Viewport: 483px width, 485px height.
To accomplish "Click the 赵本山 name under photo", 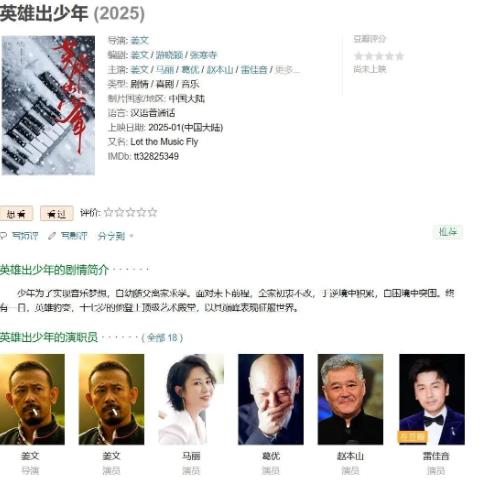I will 350,456.
